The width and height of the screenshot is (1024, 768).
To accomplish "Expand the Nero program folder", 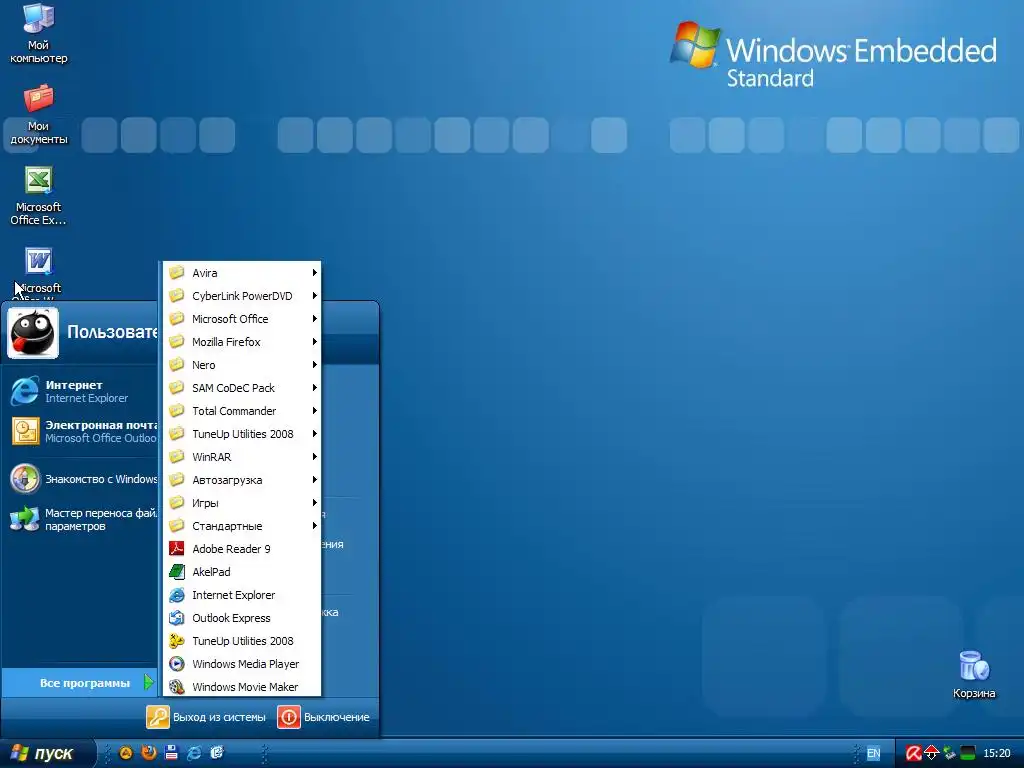I will pos(242,364).
